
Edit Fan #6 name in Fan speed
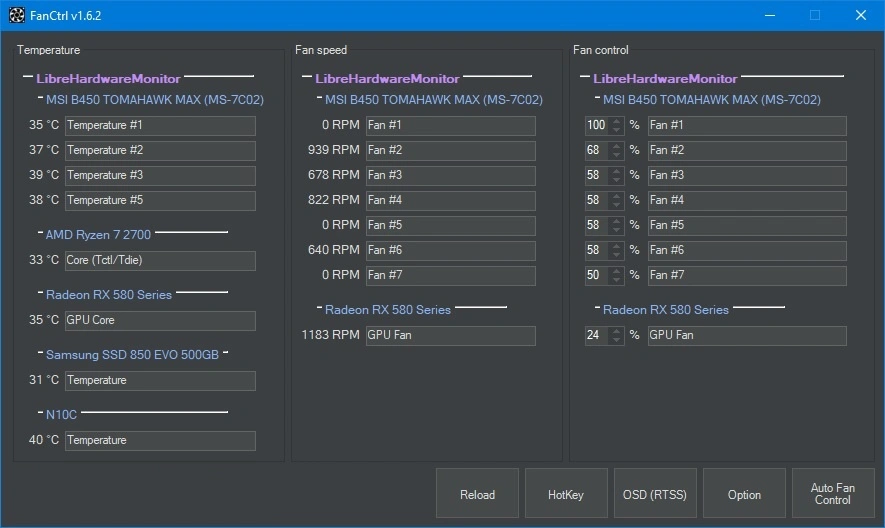(x=450, y=250)
